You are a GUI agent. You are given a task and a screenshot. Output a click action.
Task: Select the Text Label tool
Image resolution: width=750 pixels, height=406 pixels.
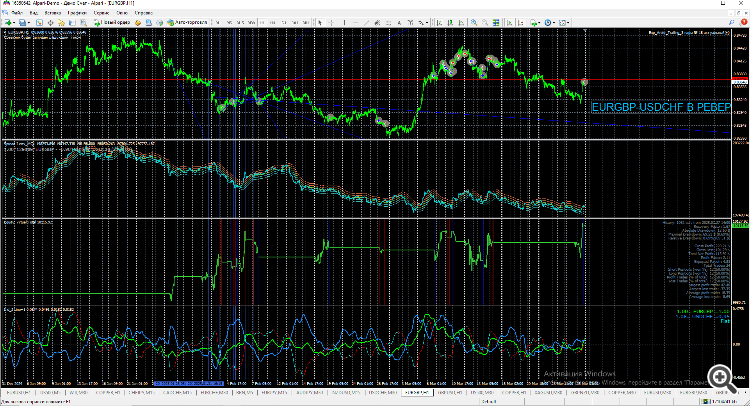pos(410,22)
